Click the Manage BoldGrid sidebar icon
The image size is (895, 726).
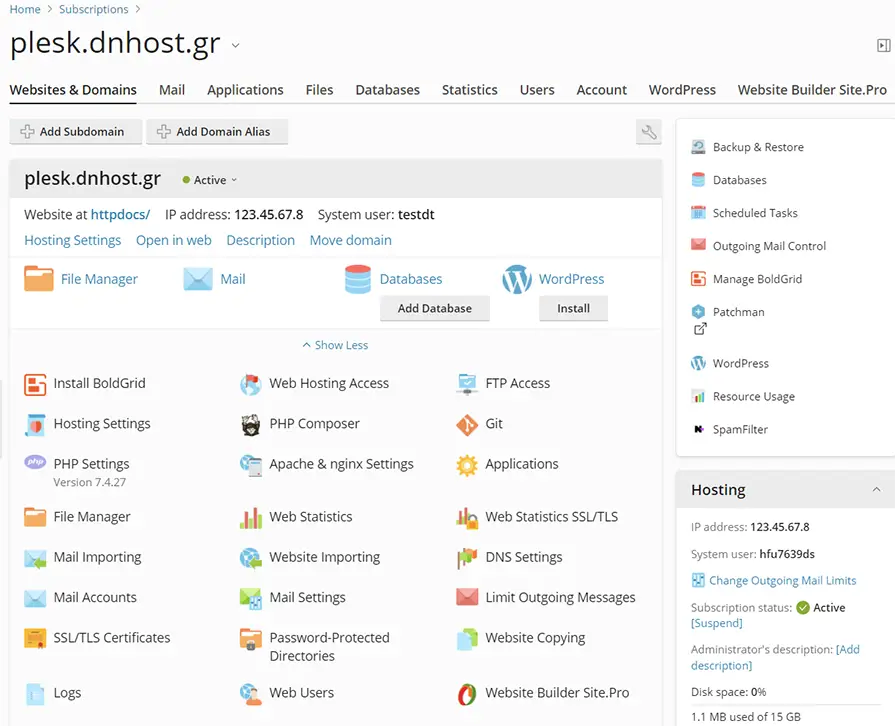click(x=698, y=279)
